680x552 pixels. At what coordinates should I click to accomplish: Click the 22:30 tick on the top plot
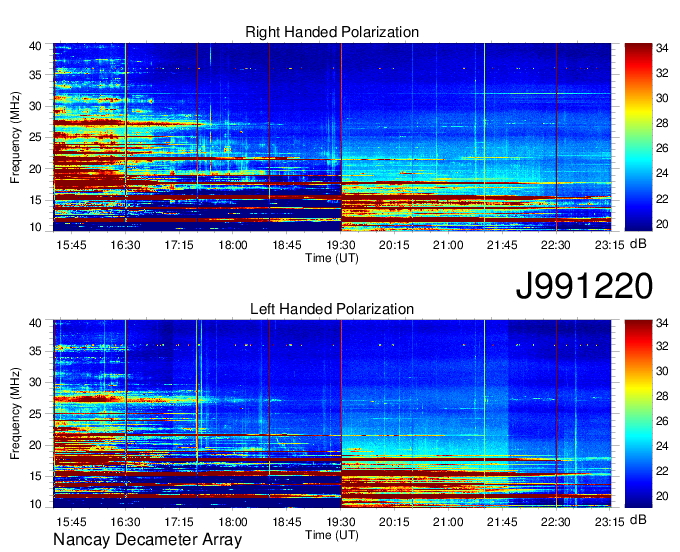coord(556,245)
